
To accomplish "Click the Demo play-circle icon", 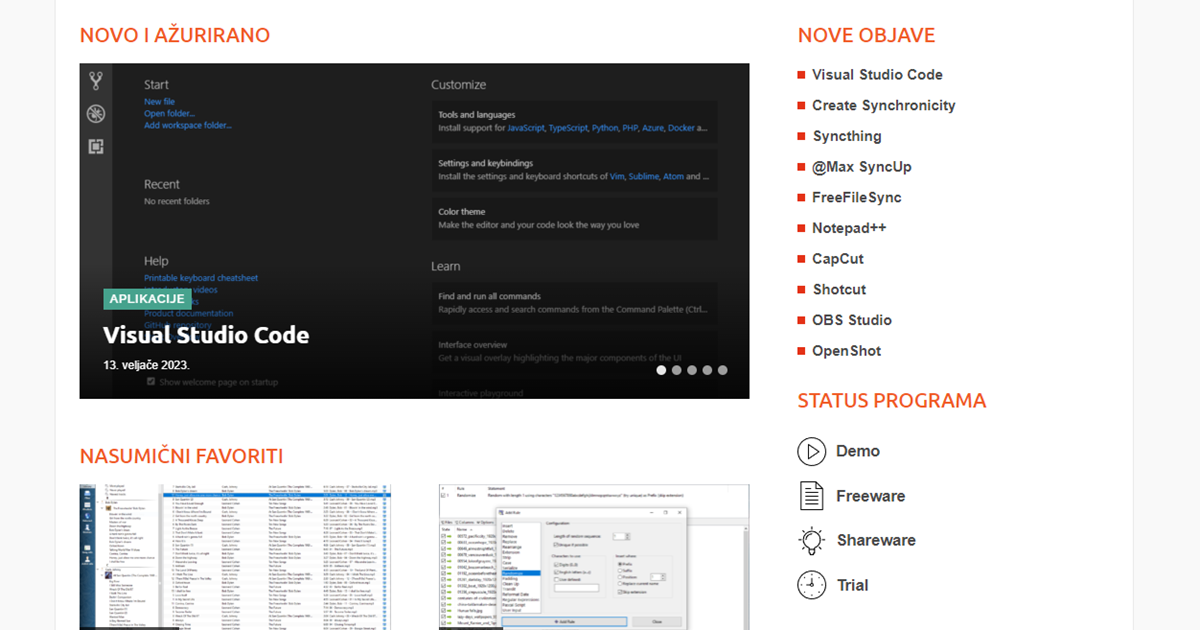I will 811,451.
